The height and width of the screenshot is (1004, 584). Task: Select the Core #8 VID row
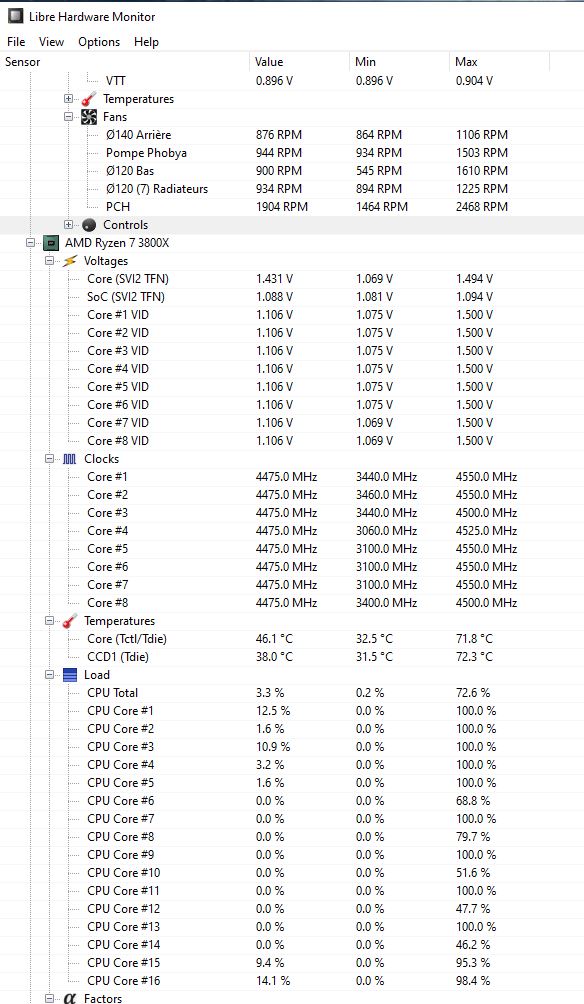pos(292,441)
